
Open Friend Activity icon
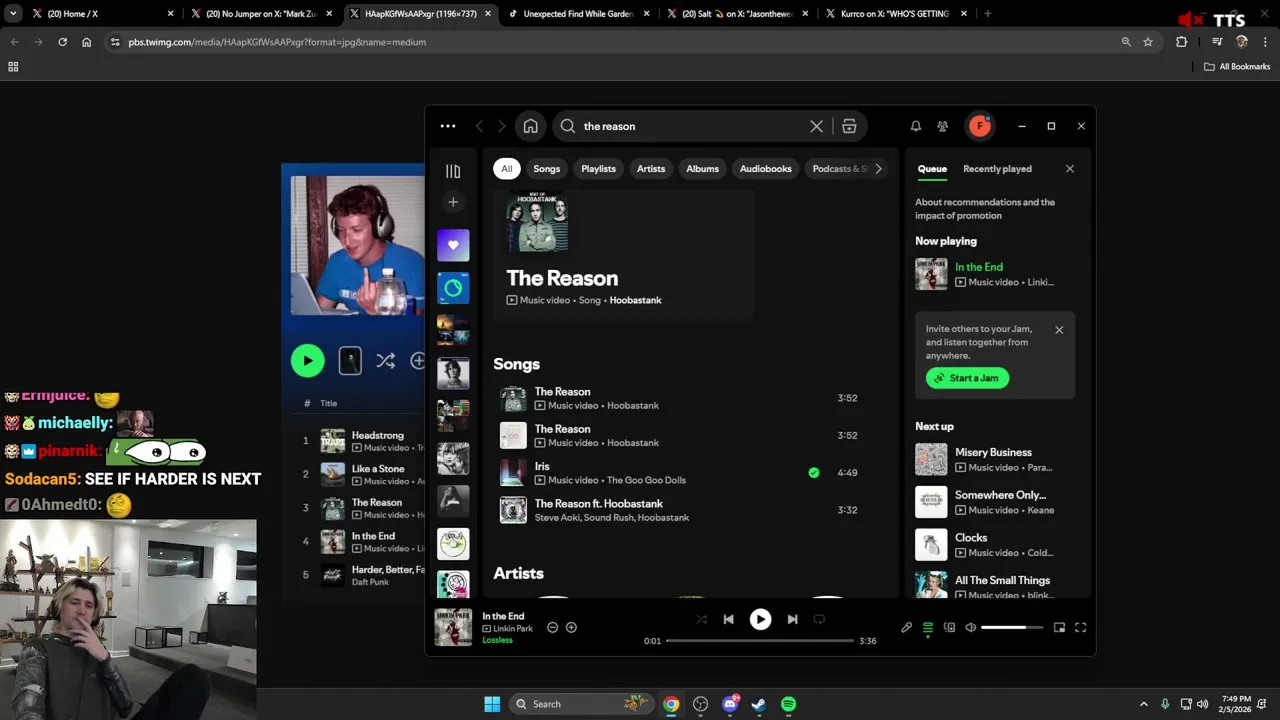[x=942, y=126]
